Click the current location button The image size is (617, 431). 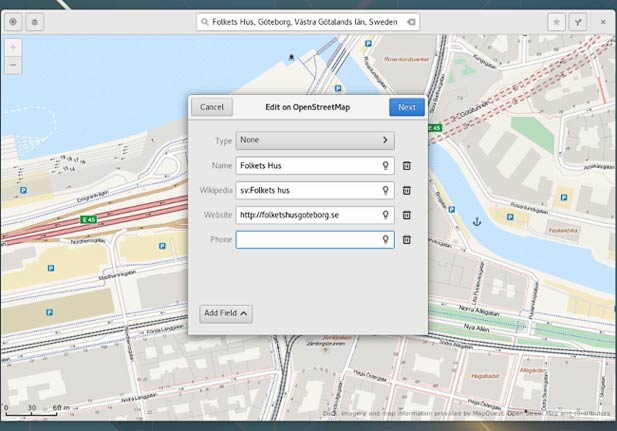(x=13, y=22)
